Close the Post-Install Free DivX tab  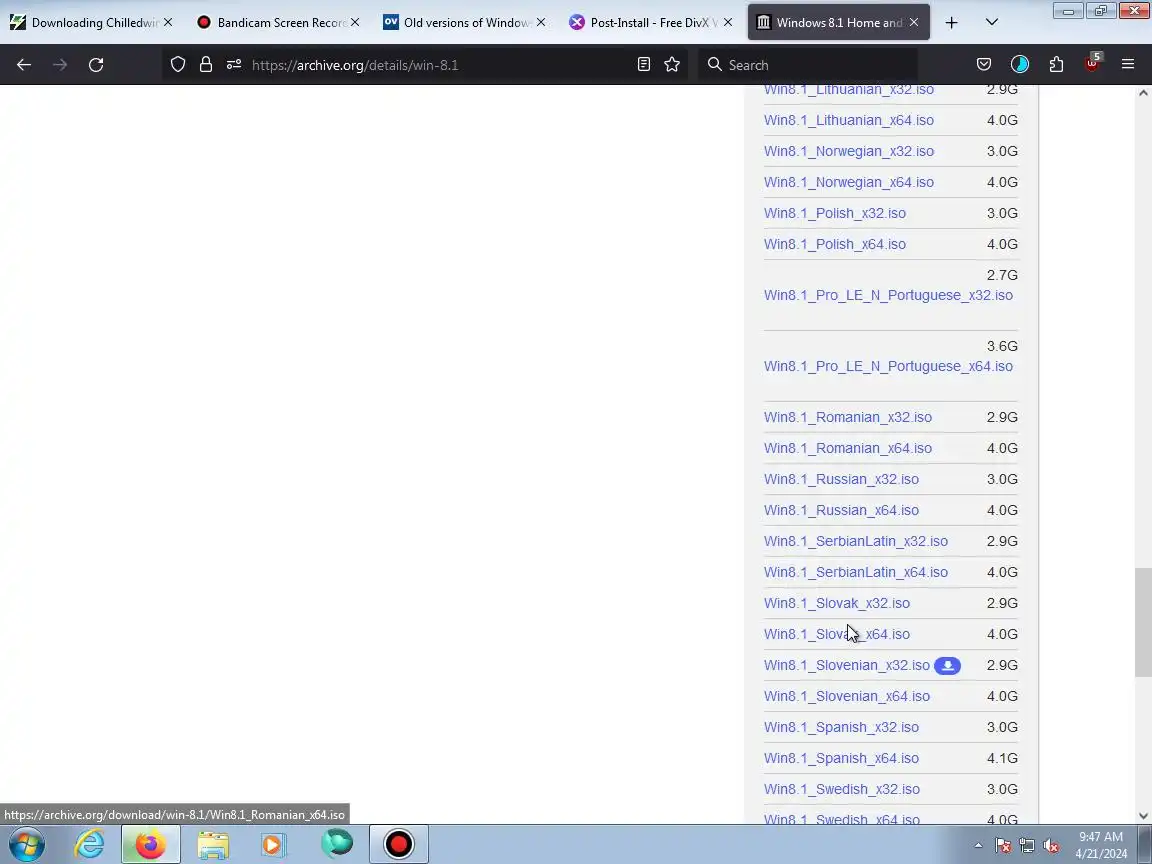coord(727,23)
